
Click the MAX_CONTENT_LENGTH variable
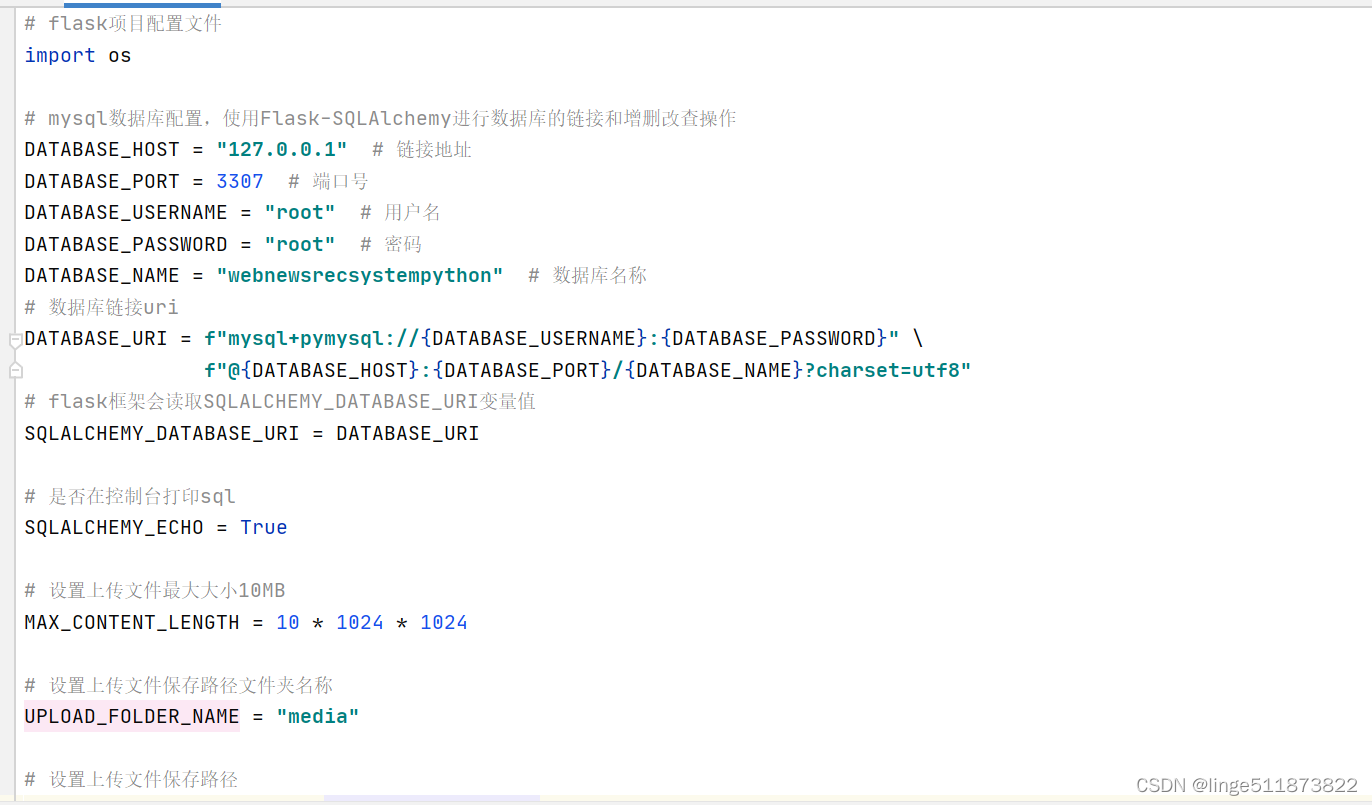[132, 622]
